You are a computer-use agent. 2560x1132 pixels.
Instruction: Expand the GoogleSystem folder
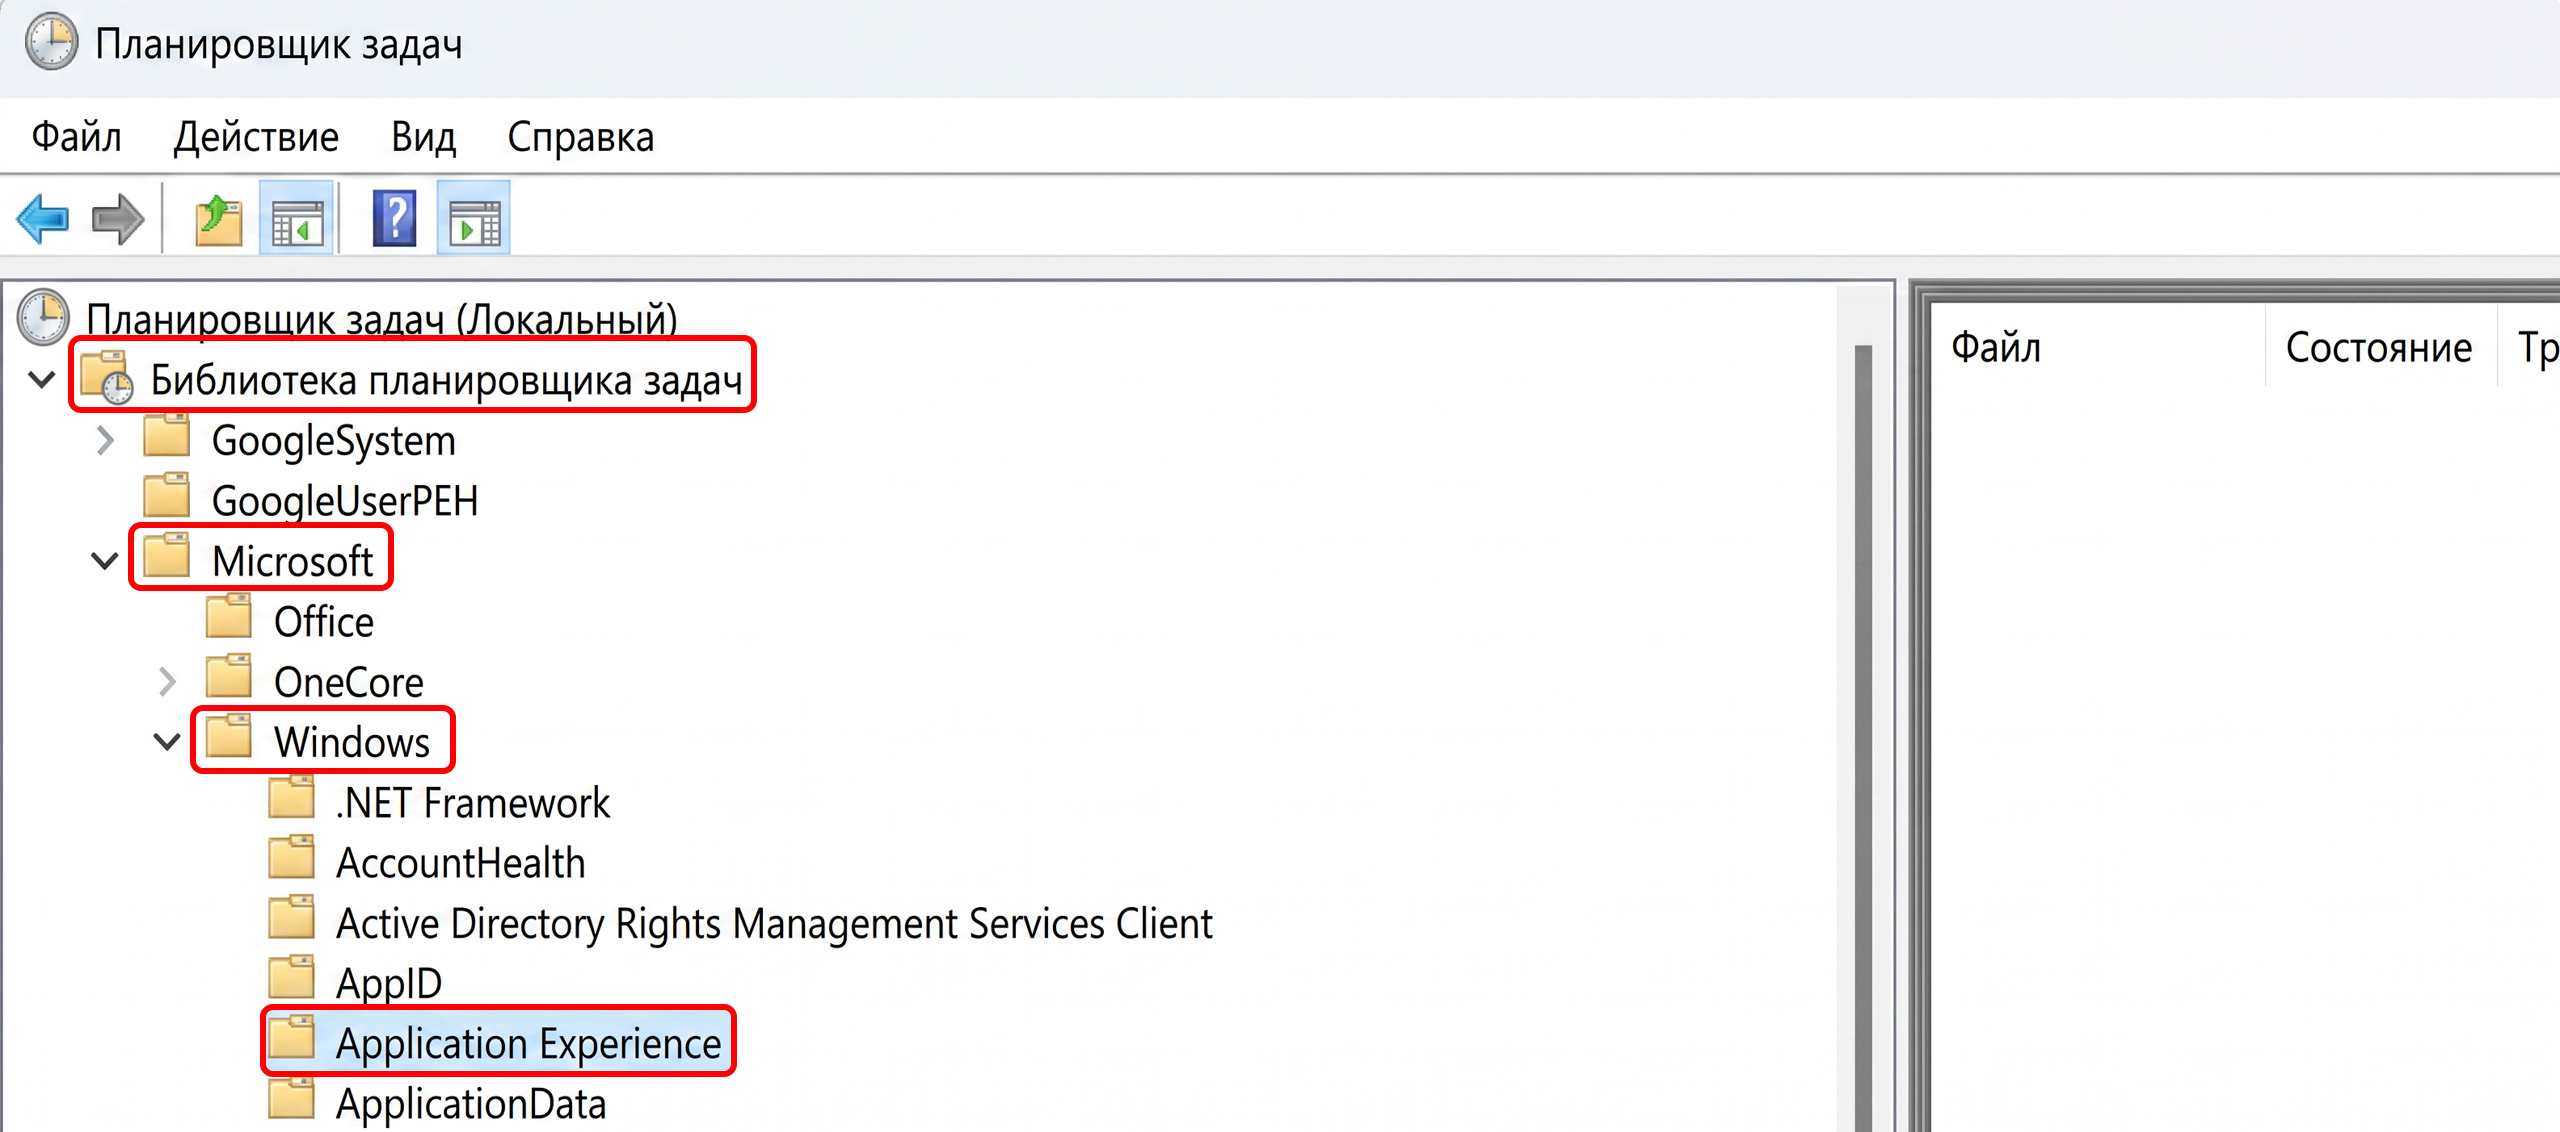(105, 440)
